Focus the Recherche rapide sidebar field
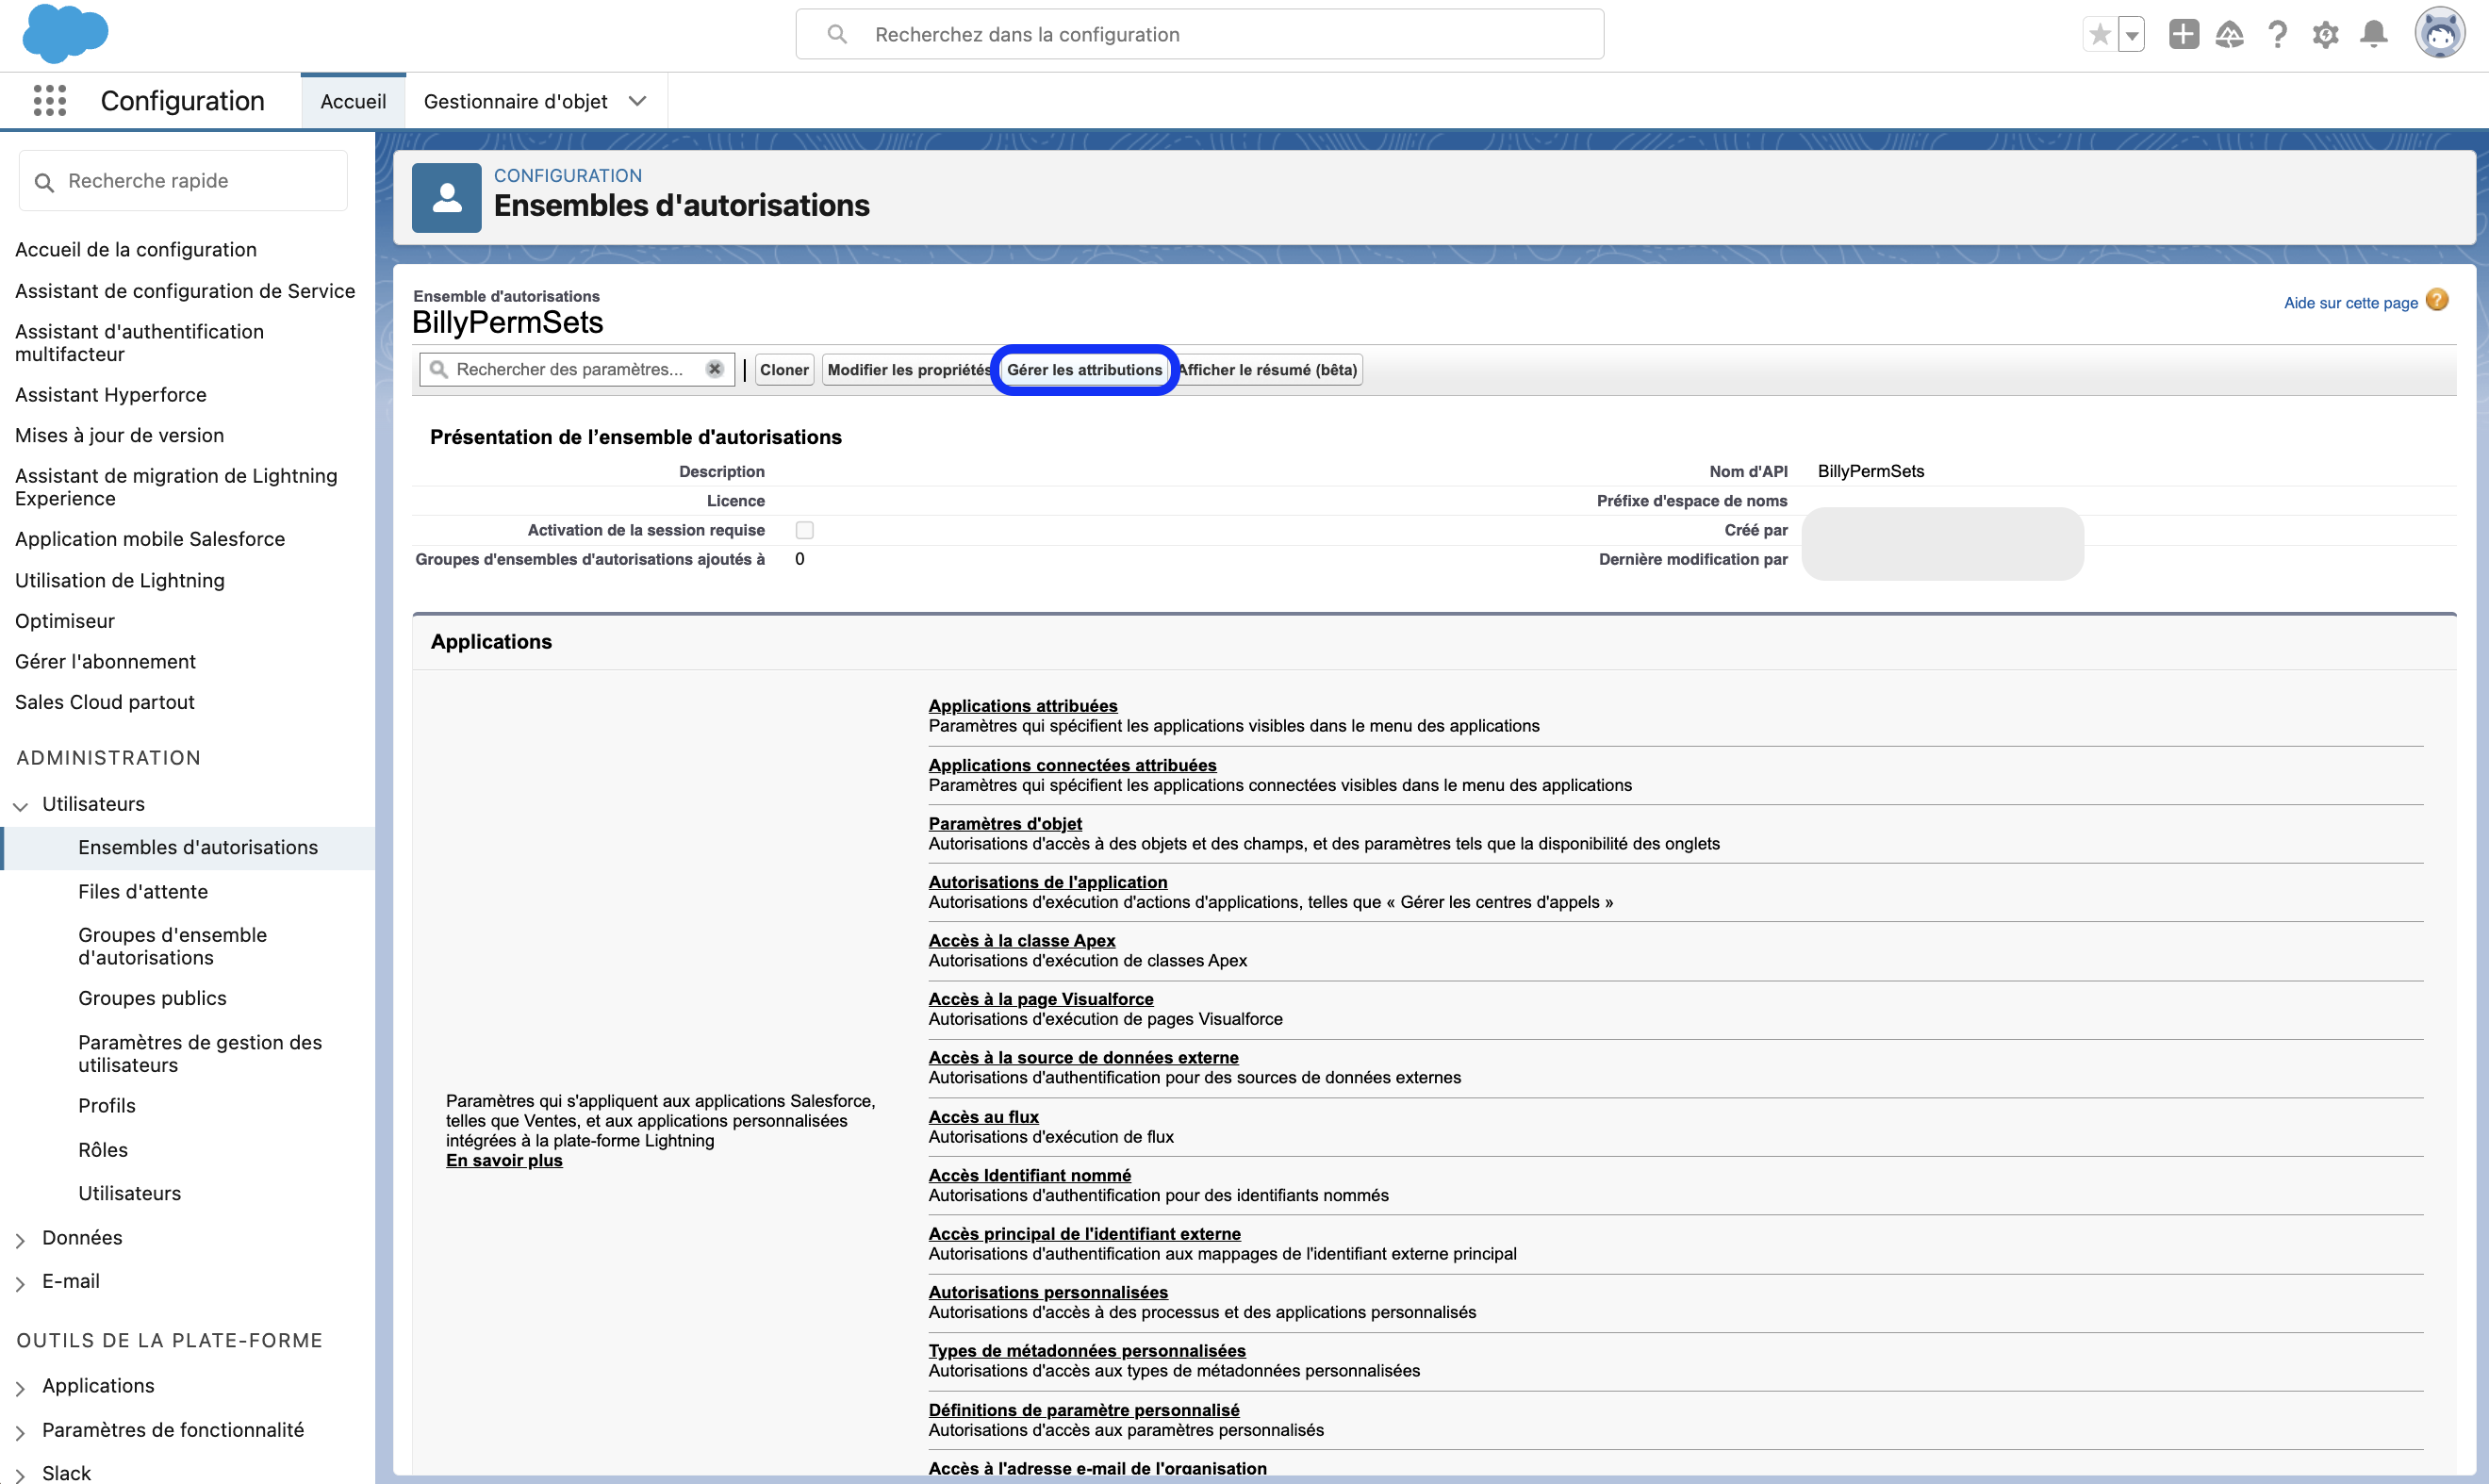2489x1484 pixels. pos(183,181)
